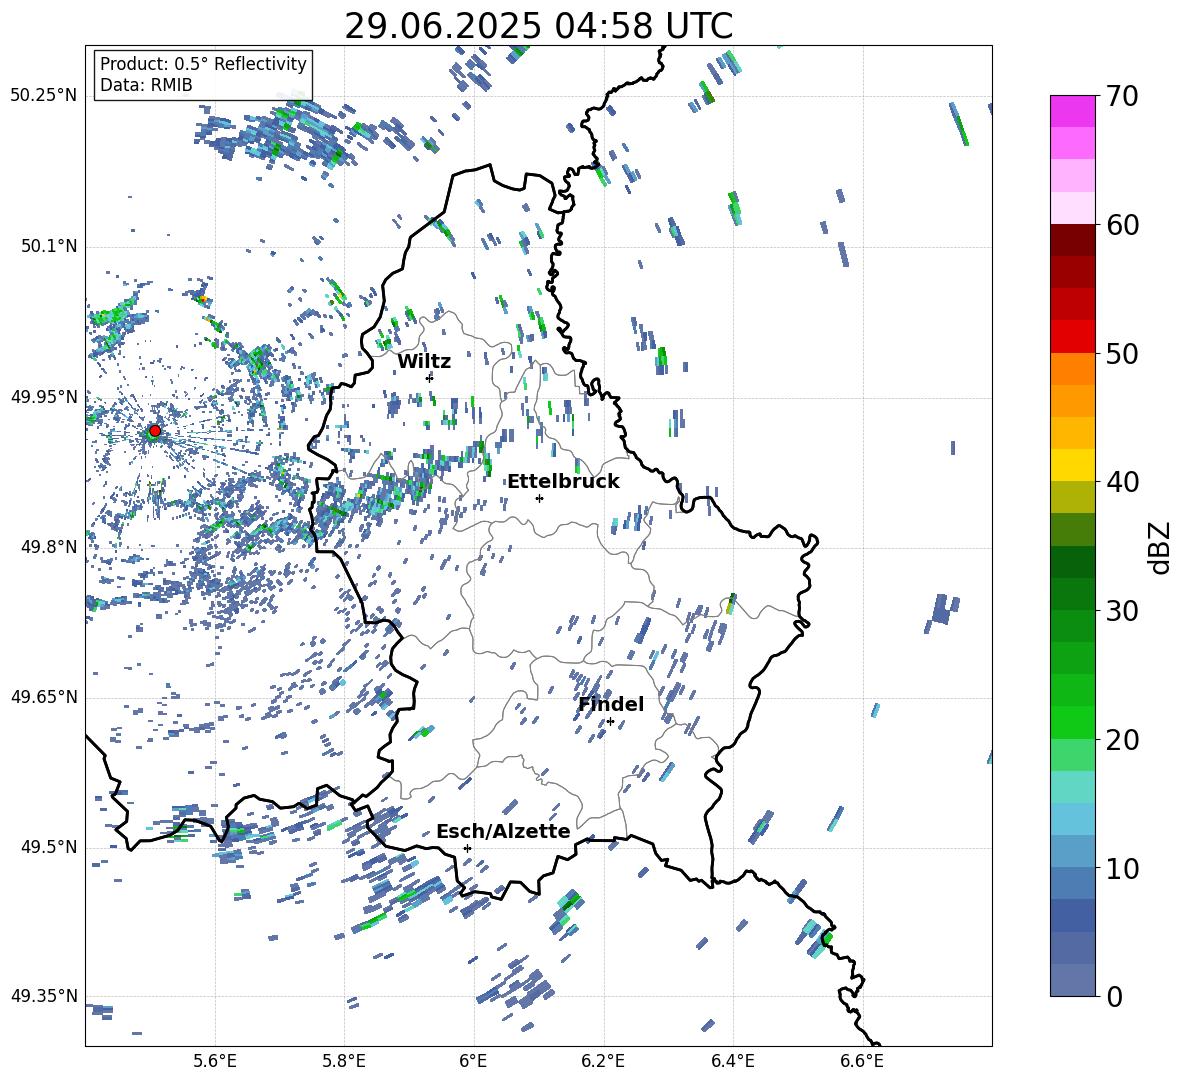Image resolution: width=1184 pixels, height=1081 pixels.
Task: Click the 6°E longitude label
Action: tap(473, 1061)
